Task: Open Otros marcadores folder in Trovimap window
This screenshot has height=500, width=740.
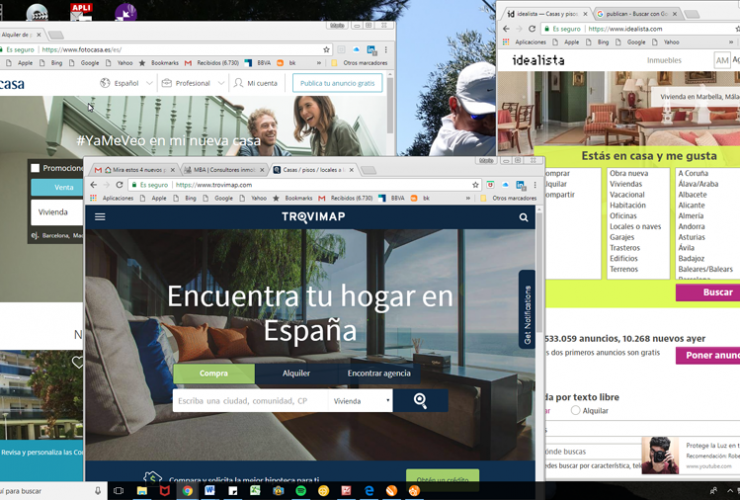Action: click(509, 198)
